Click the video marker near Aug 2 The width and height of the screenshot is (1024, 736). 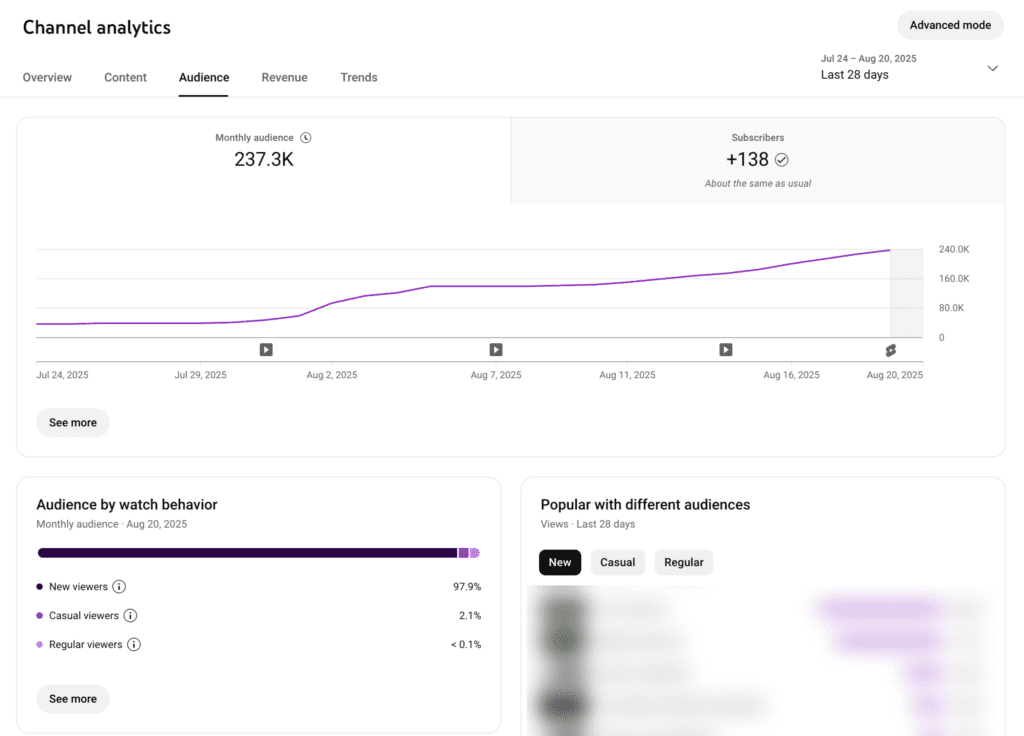coord(266,349)
